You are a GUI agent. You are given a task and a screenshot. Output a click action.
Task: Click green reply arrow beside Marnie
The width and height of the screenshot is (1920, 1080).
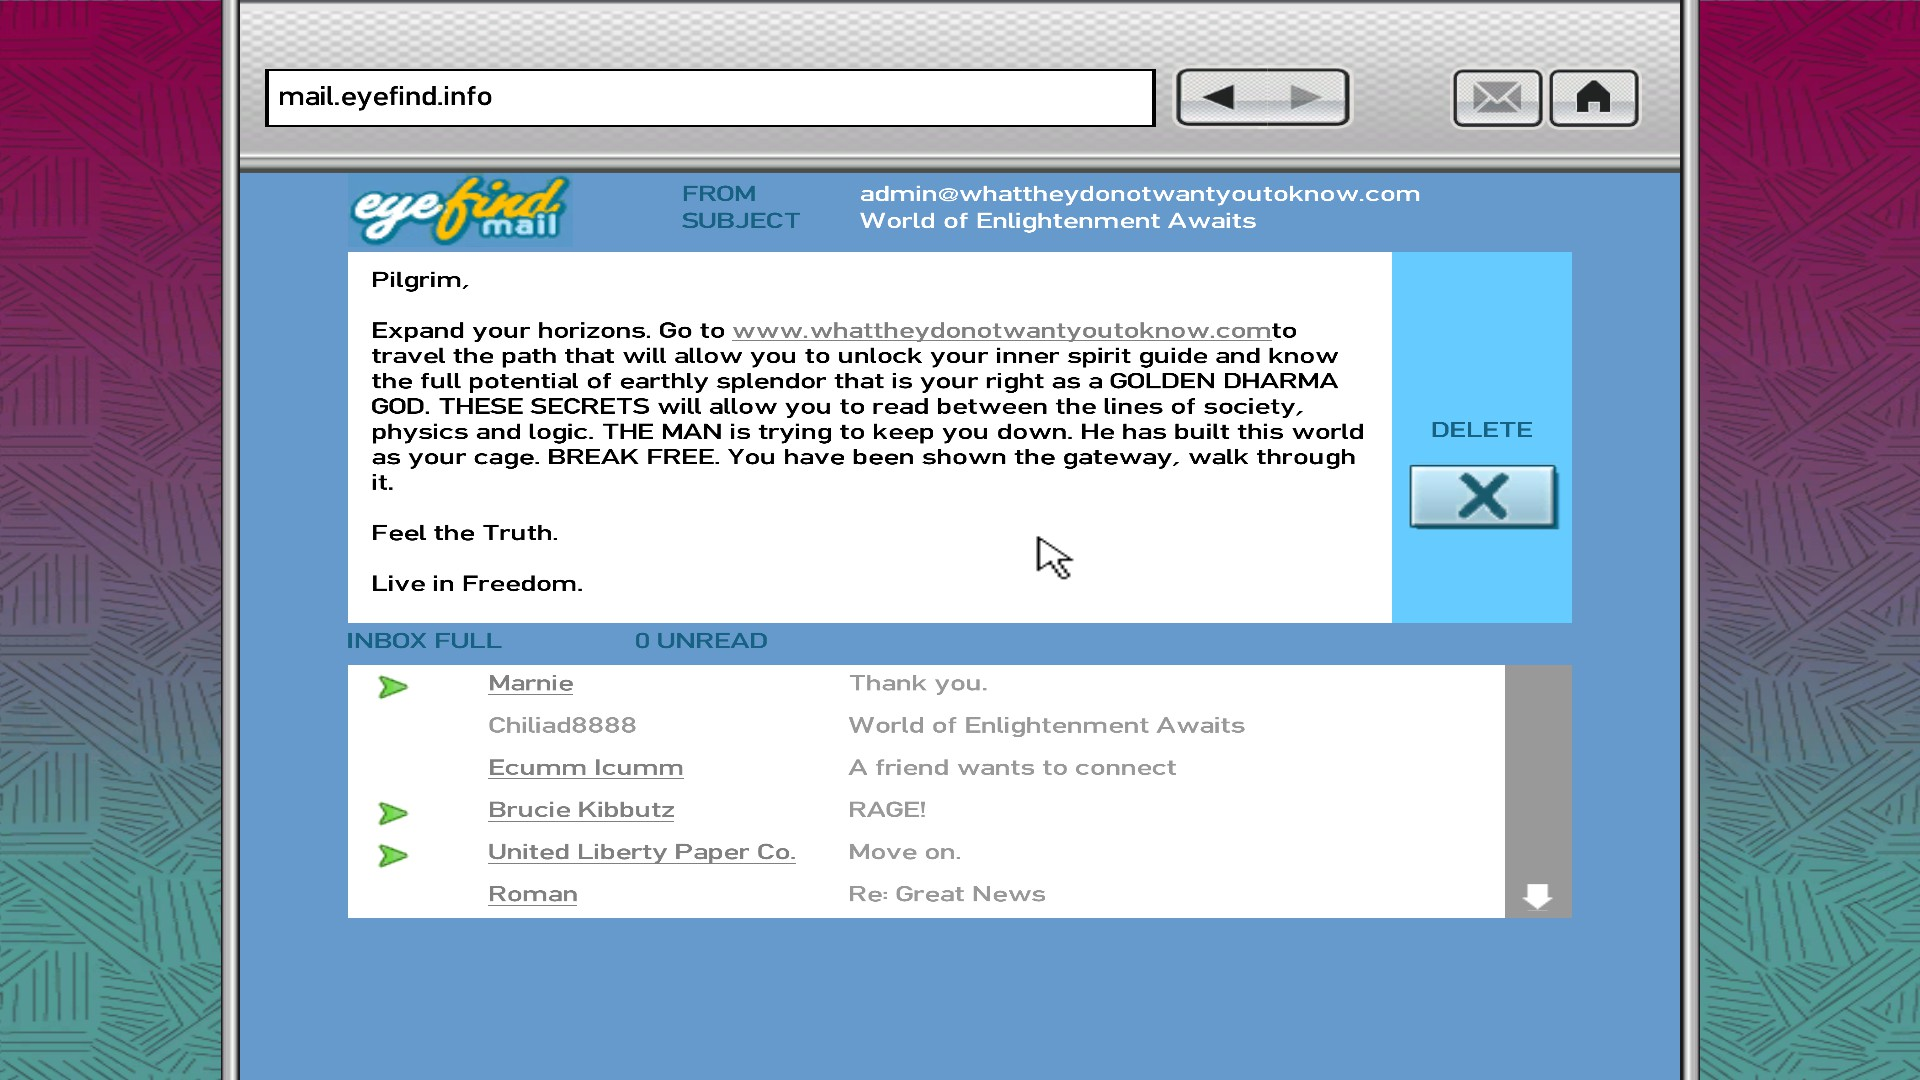tap(393, 687)
